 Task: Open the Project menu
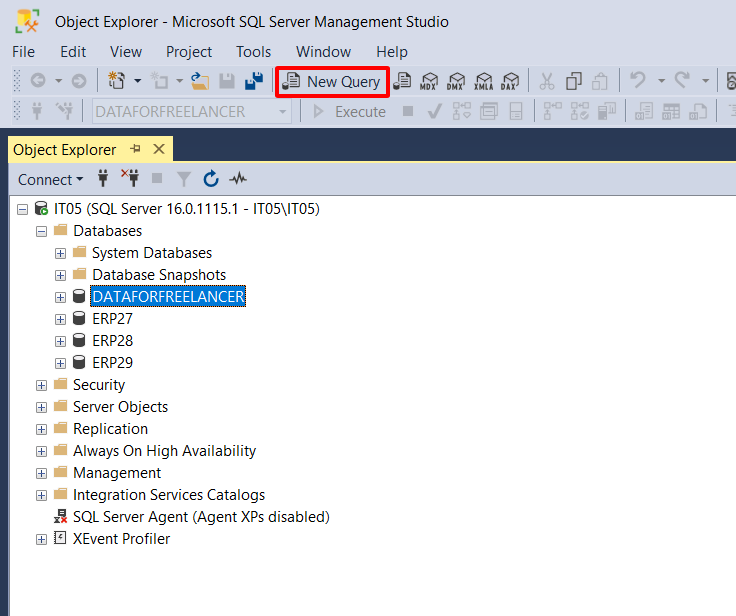coord(189,52)
